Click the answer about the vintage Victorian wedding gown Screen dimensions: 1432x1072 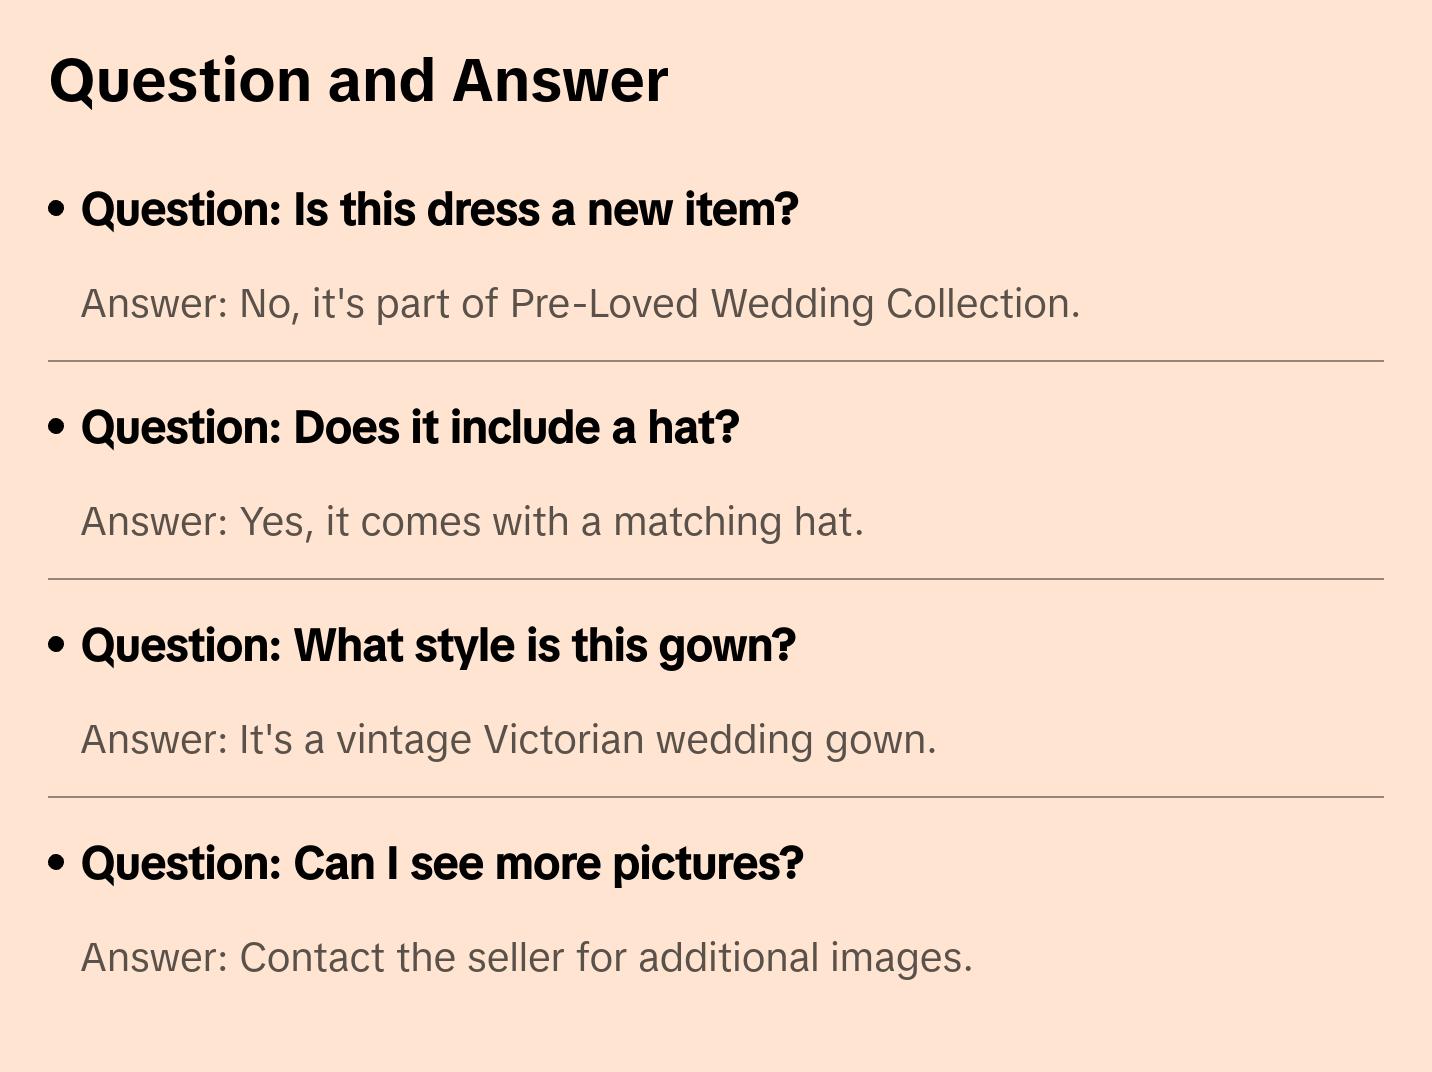click(508, 740)
